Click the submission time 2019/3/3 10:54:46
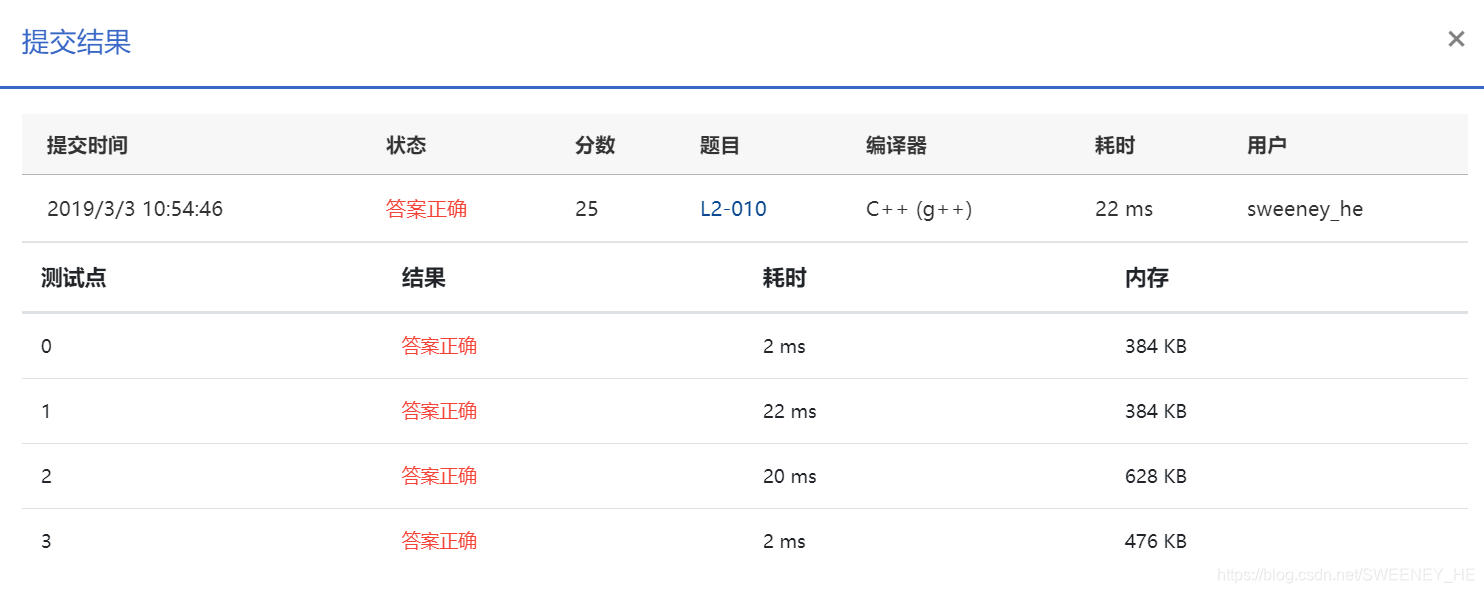Viewport: 1484px width, 593px height. tap(135, 209)
